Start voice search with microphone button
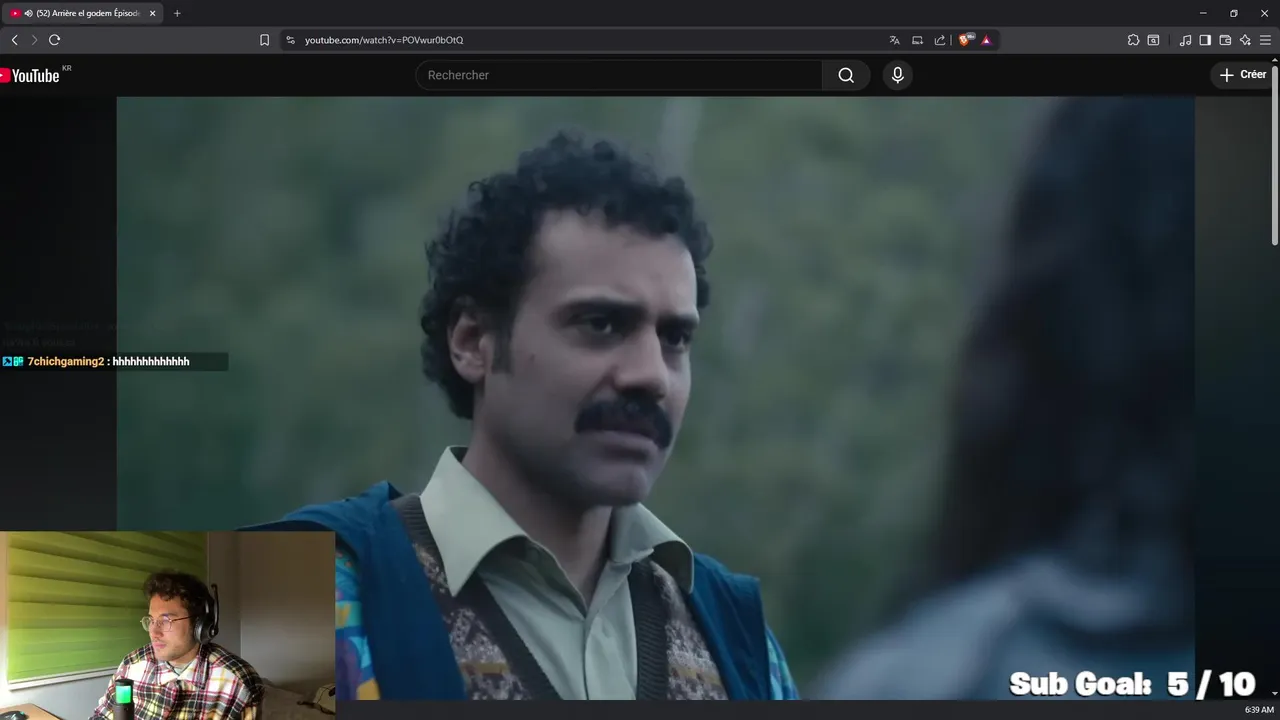 tap(897, 75)
